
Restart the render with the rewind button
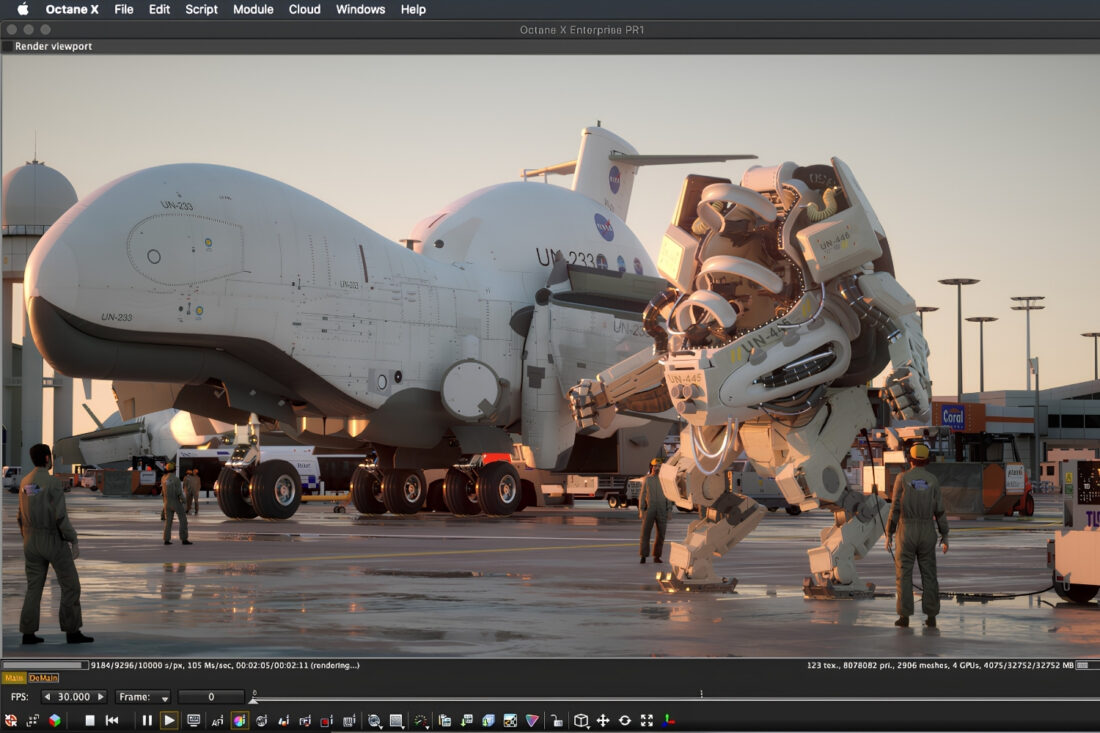112,720
